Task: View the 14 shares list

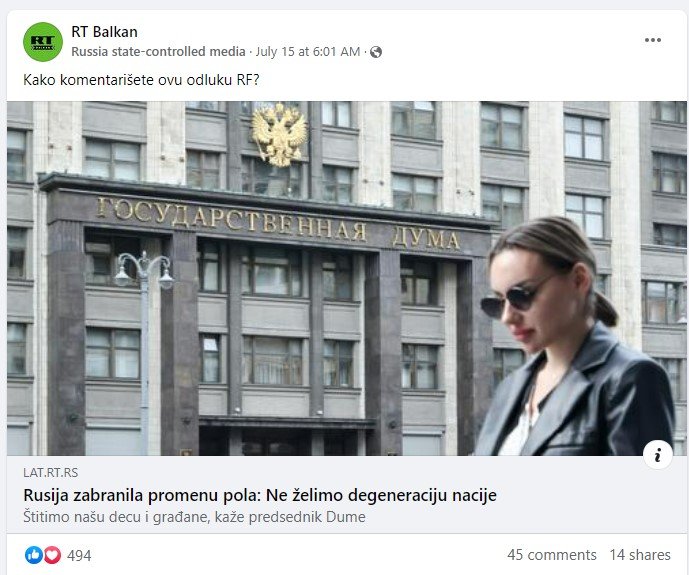Action: (640, 555)
